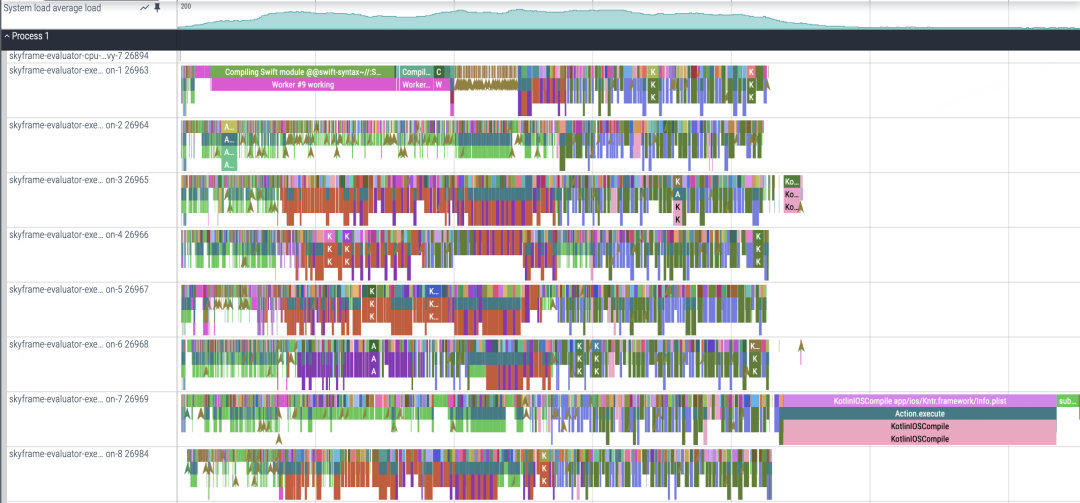The height and width of the screenshot is (503, 1080).
Task: Click the yellow K slice in on-8 track
Action: [544, 456]
